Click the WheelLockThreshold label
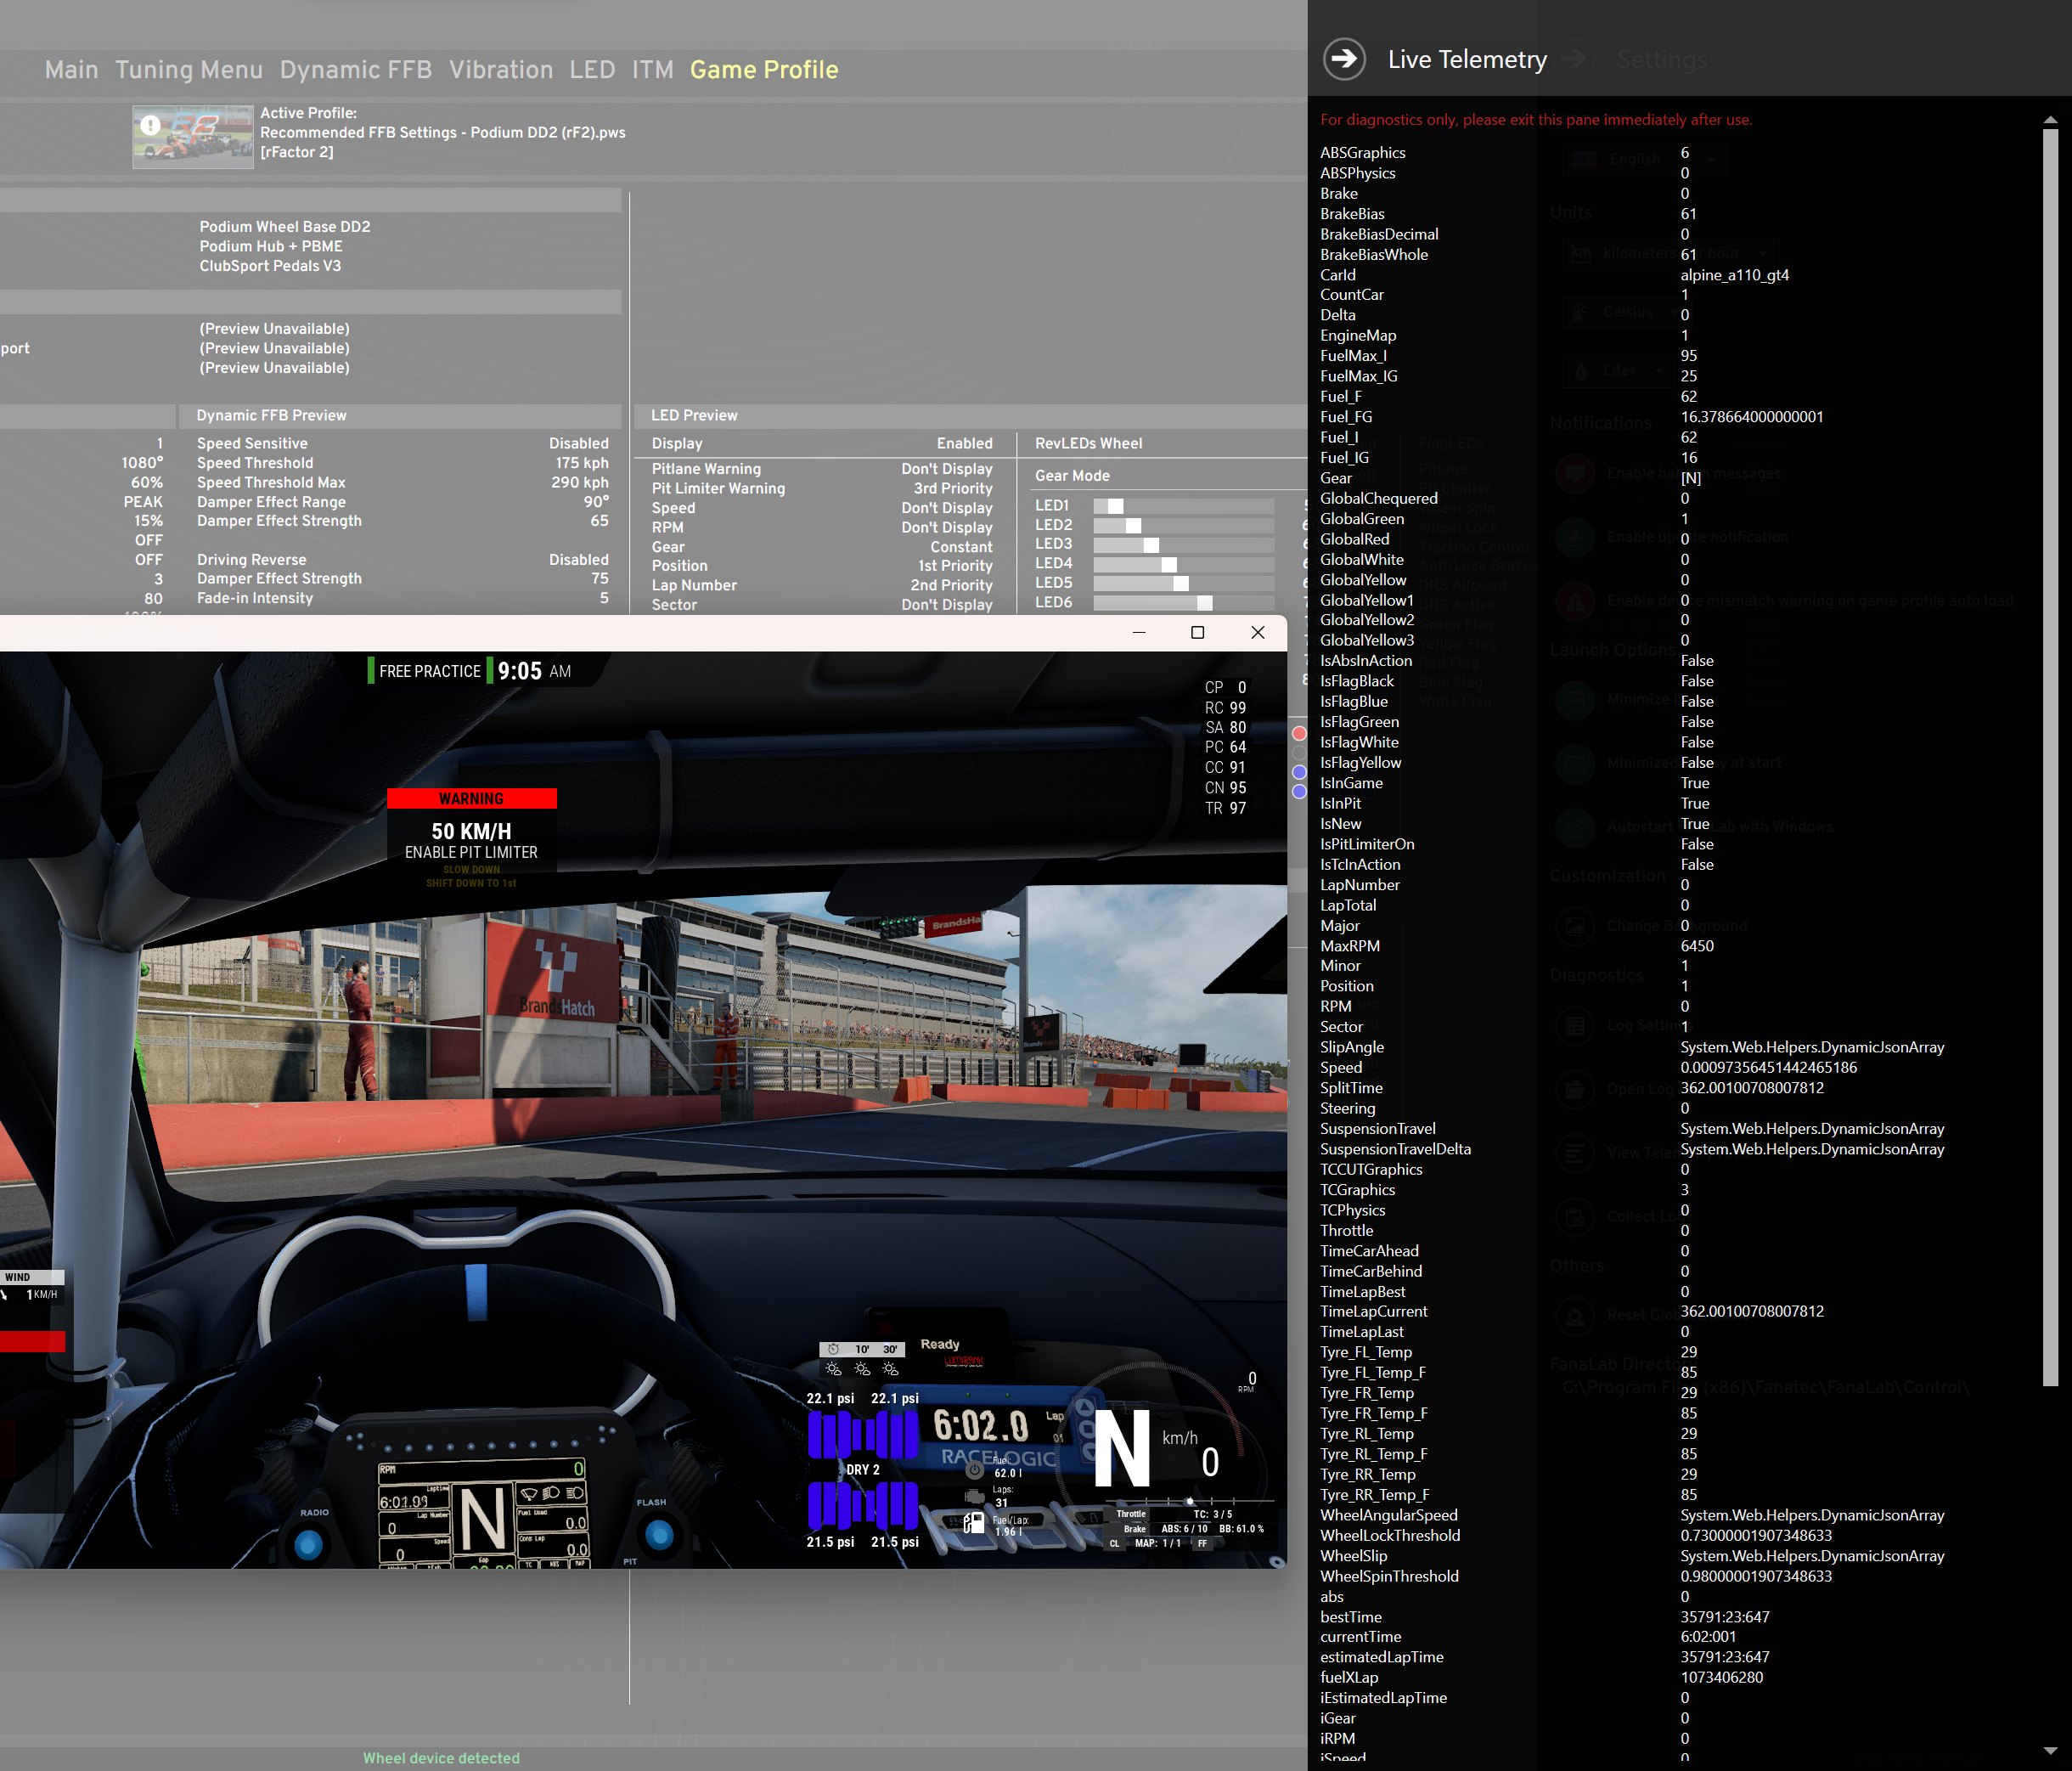Image resolution: width=2072 pixels, height=1771 pixels. point(1390,1536)
